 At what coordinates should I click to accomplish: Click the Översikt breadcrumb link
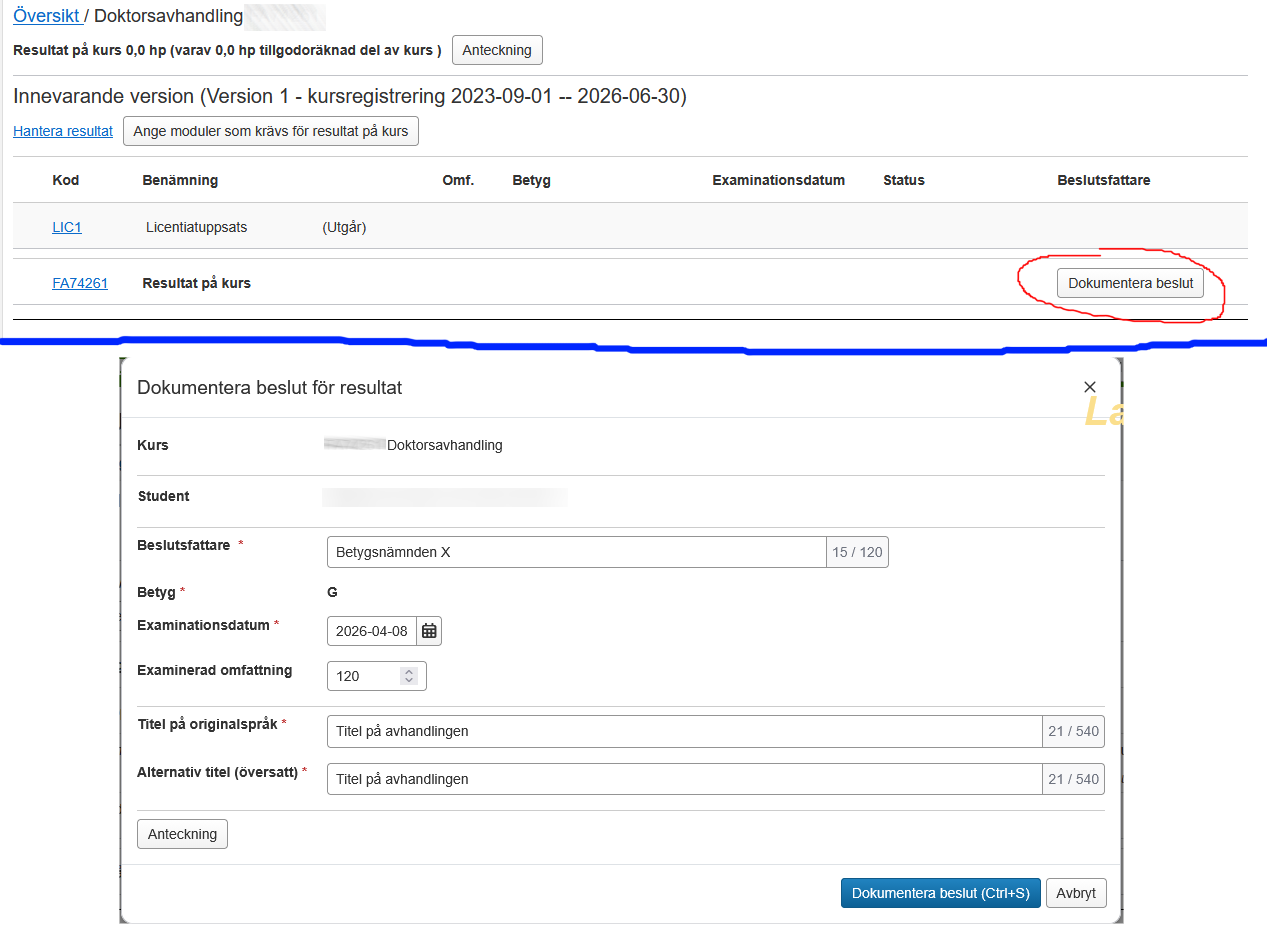click(46, 17)
